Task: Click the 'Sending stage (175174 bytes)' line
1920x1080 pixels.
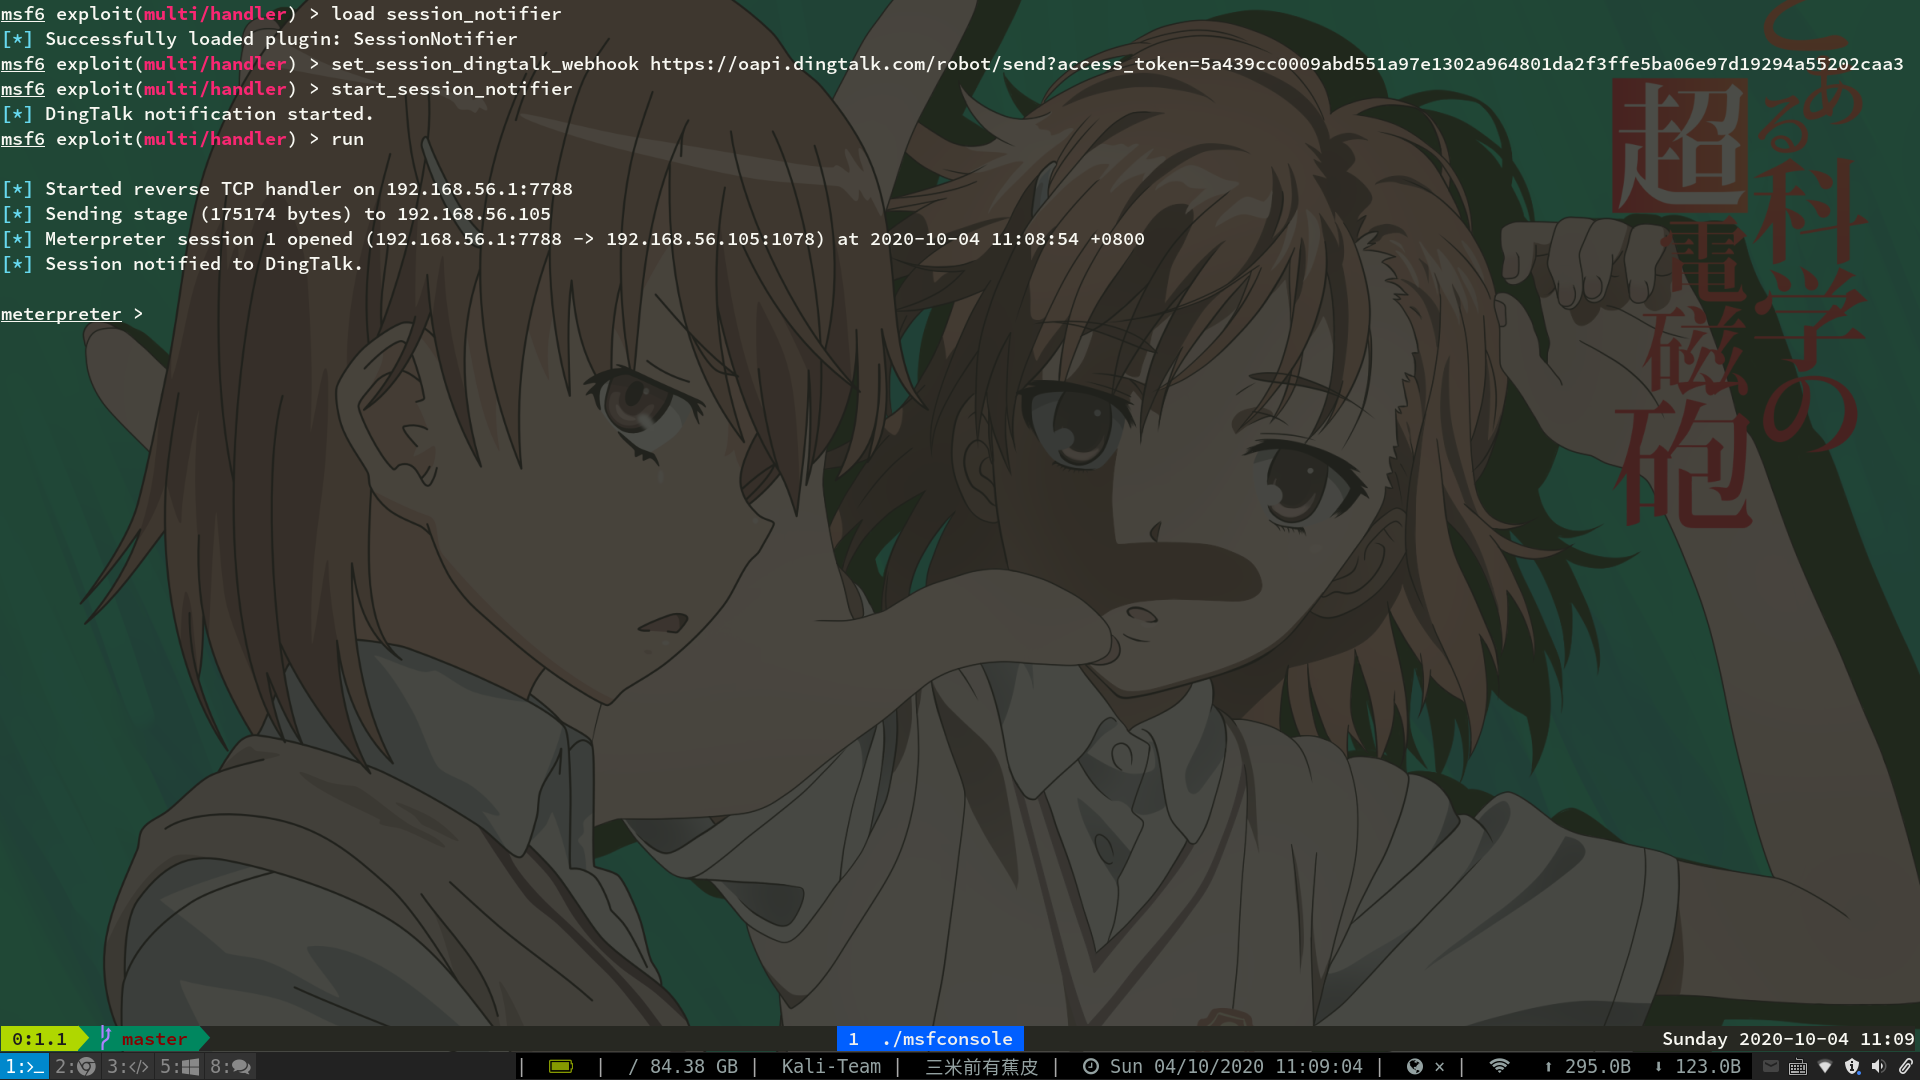Action: click(x=276, y=214)
